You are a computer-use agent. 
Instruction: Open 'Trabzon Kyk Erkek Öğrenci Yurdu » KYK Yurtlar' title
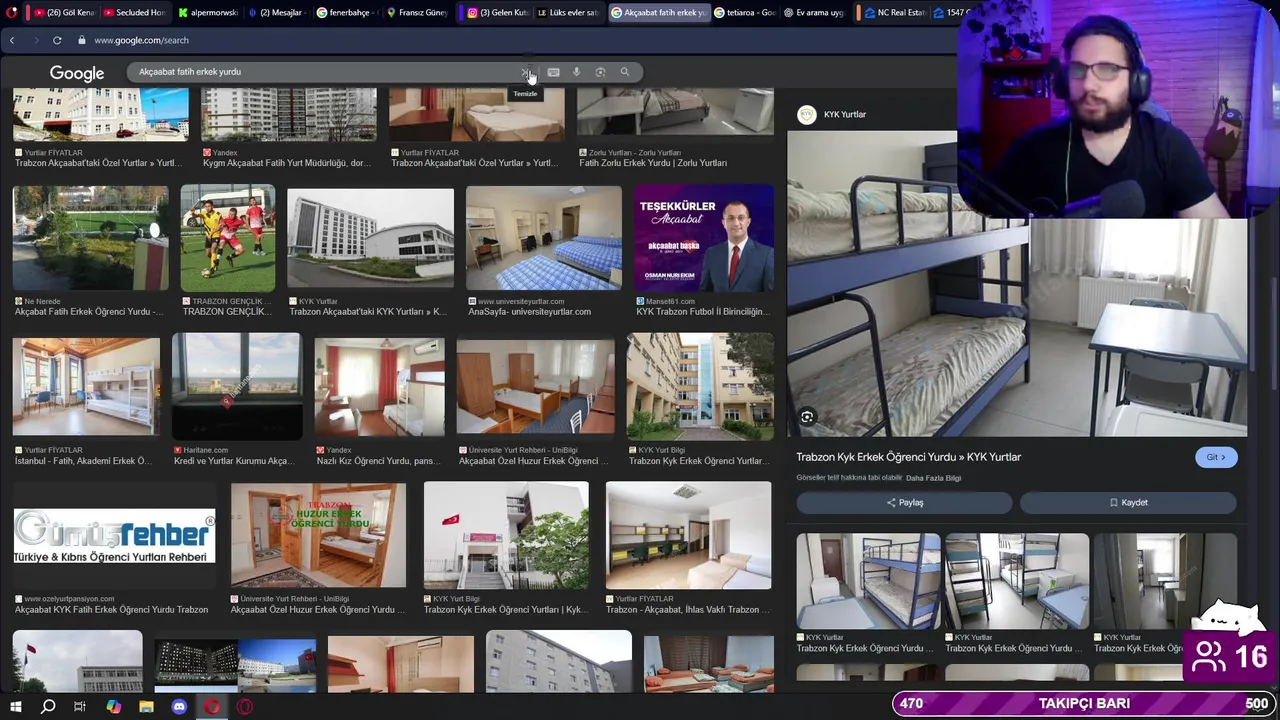[x=908, y=457]
